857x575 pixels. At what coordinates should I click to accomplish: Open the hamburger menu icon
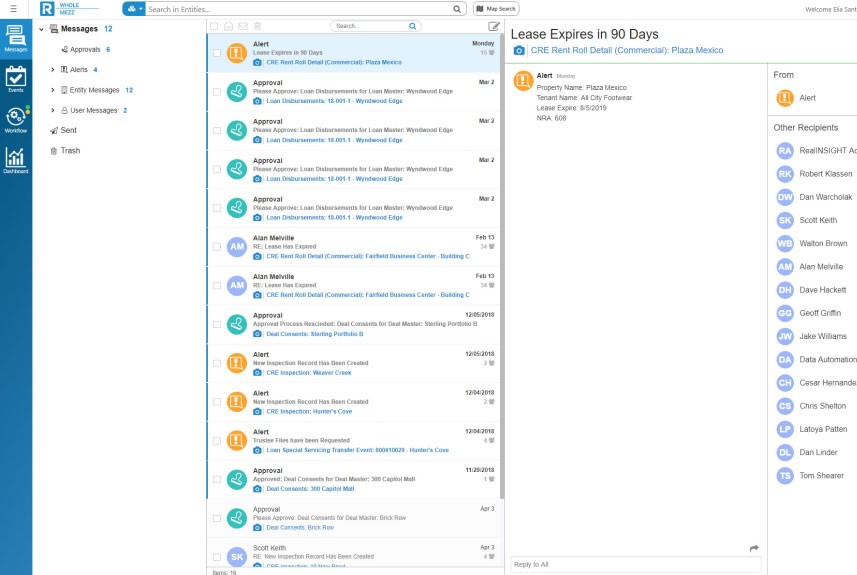pyautogui.click(x=13, y=9)
